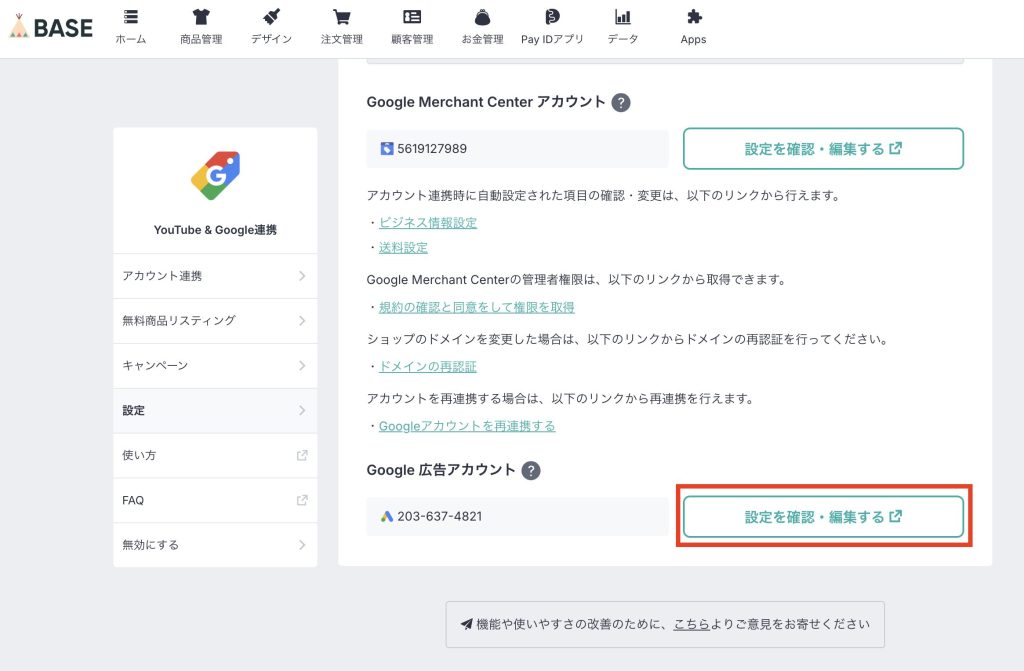
Task: Click the Google Ads ID 203-637-4821 field
Action: [517, 517]
